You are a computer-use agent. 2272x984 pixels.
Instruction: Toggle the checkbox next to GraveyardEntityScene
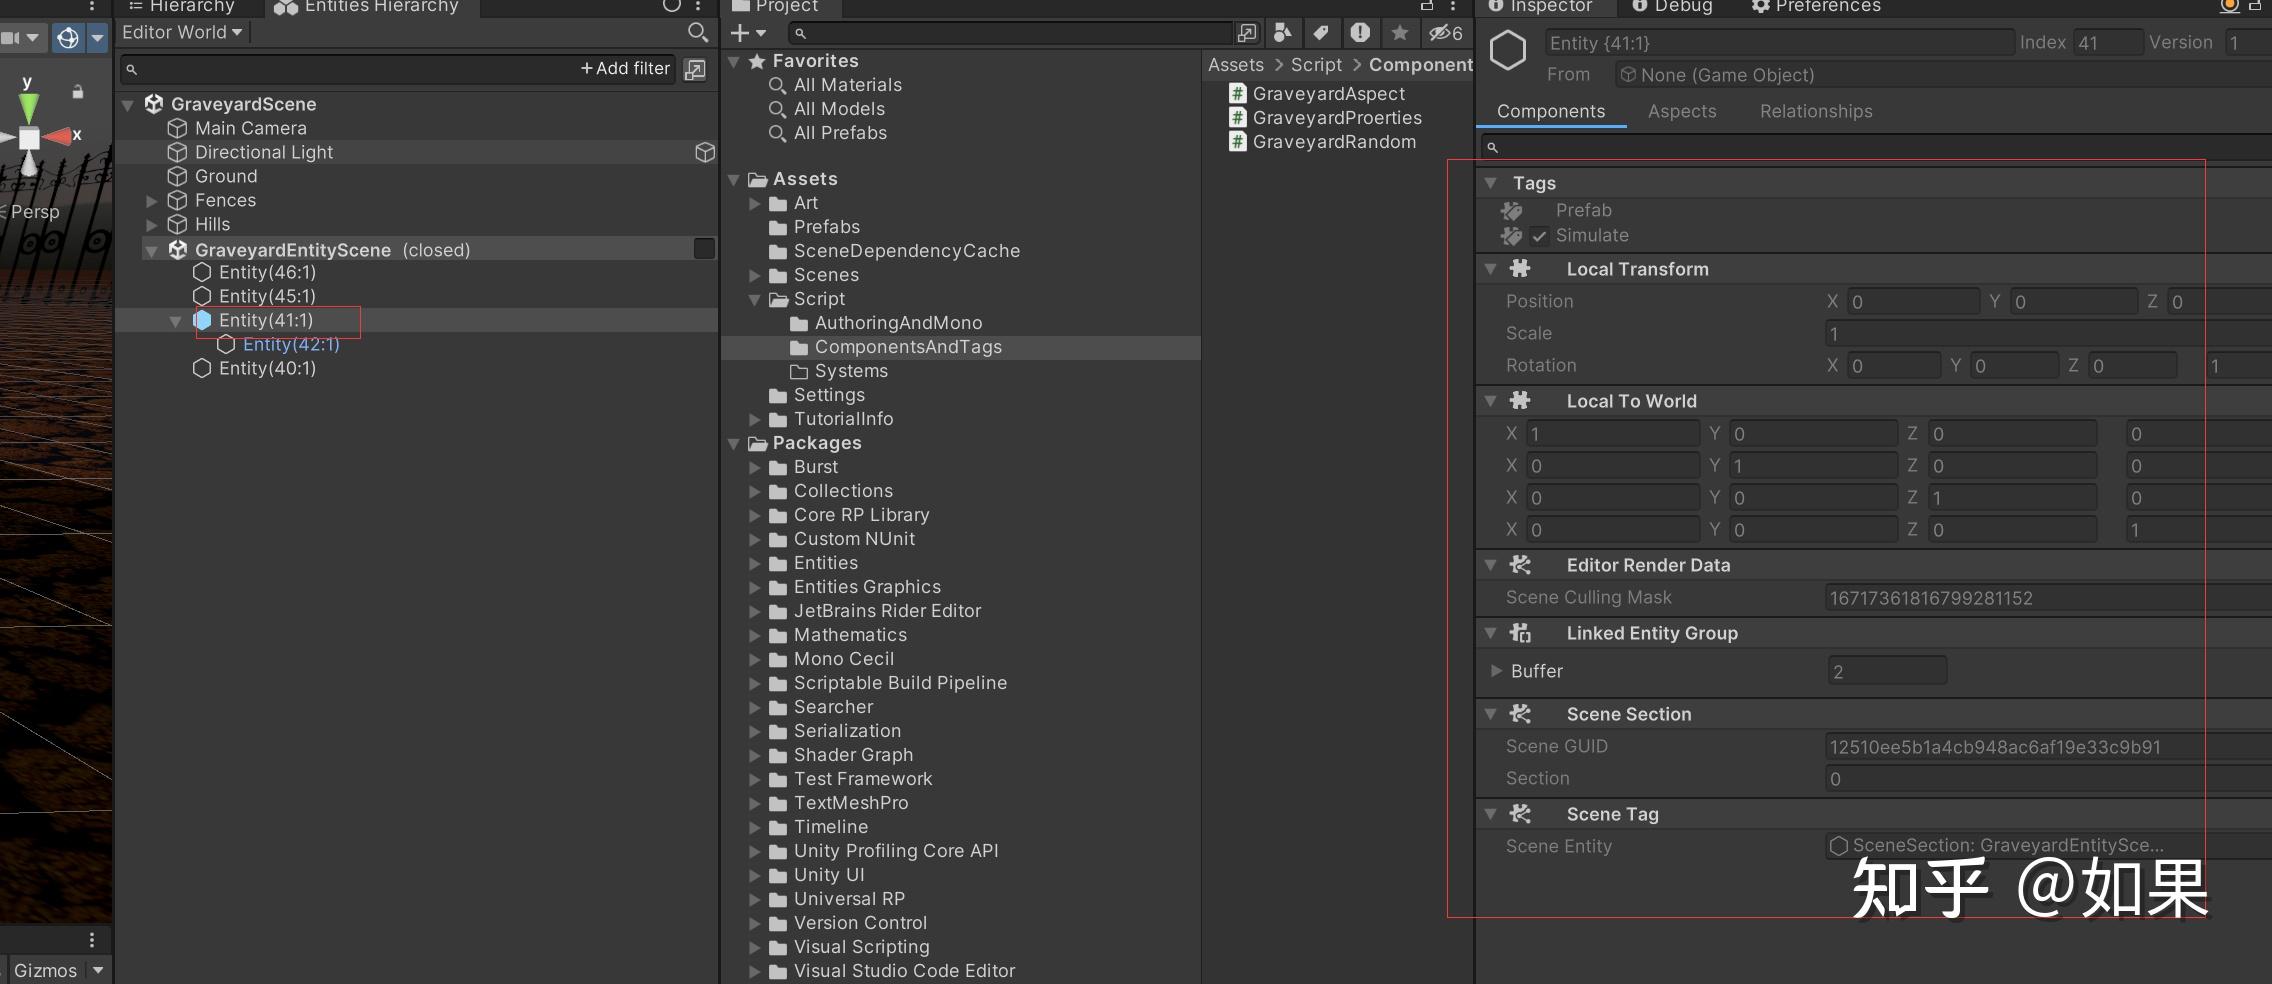point(706,248)
